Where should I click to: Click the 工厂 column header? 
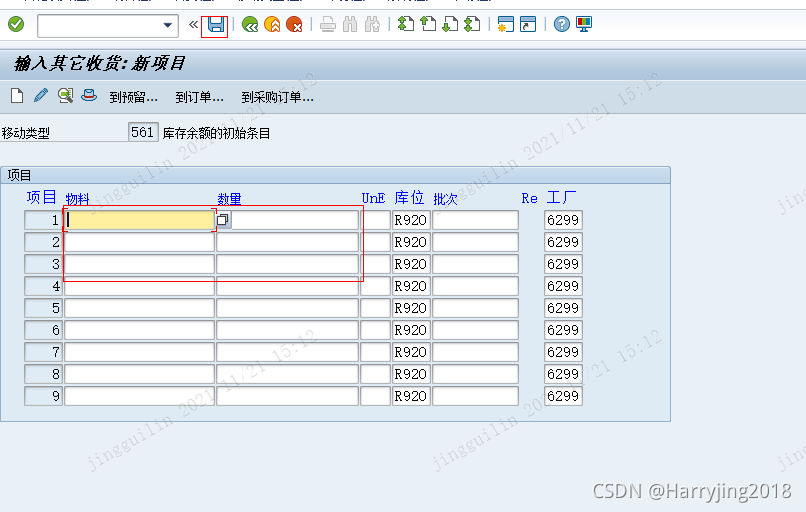point(561,198)
